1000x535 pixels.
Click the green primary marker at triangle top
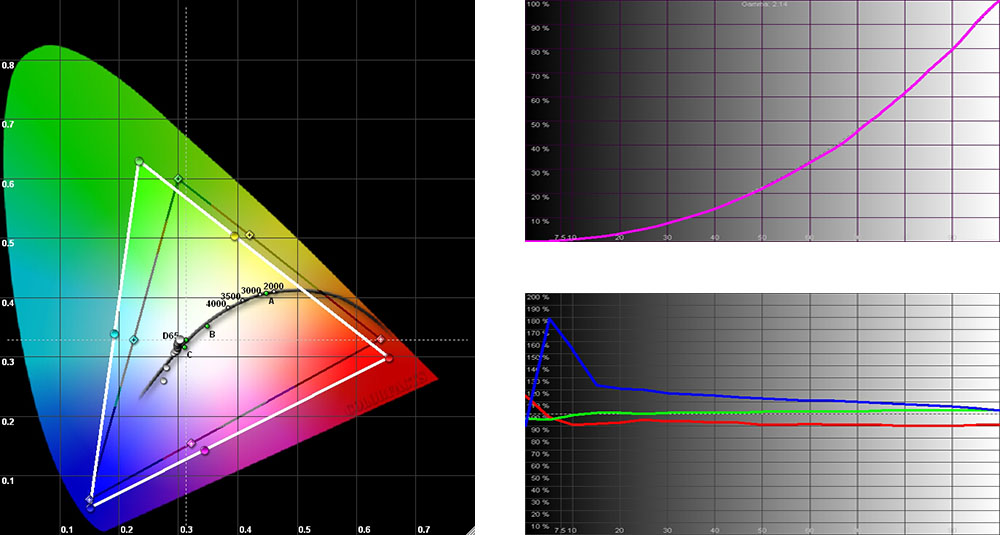(x=139, y=161)
